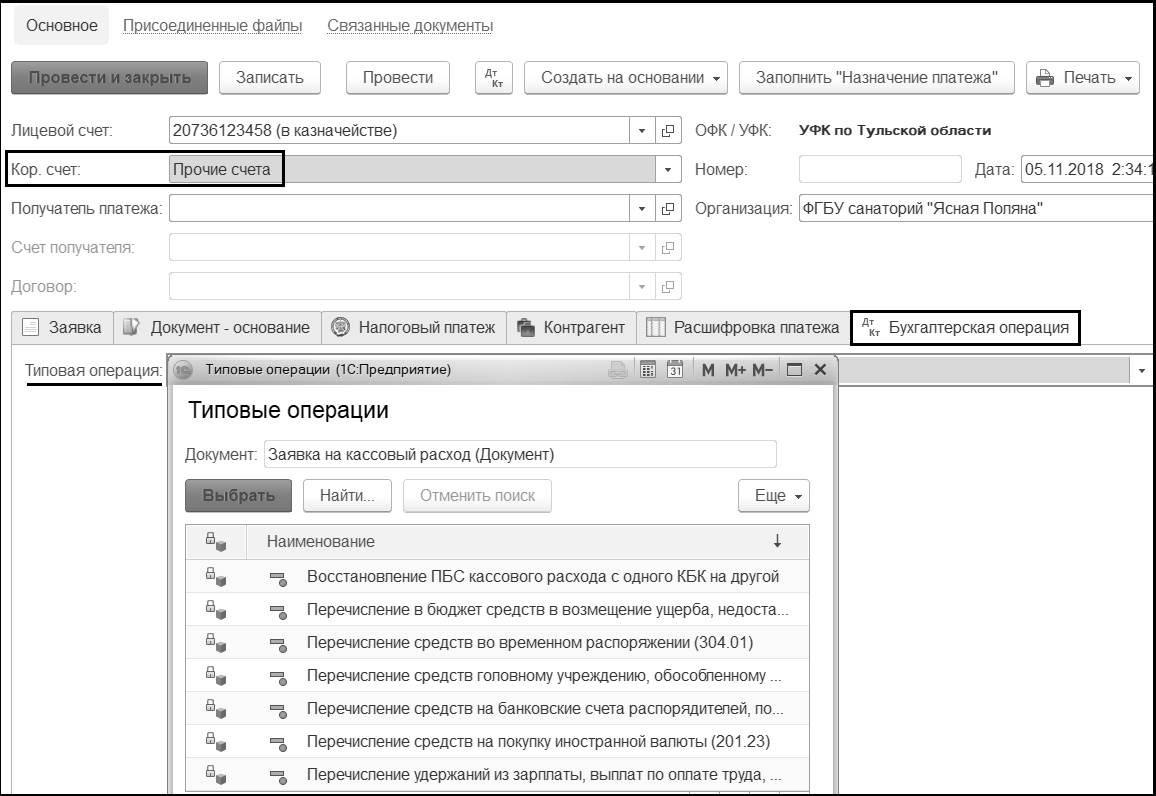Click the lock icon in table header column
This screenshot has height=796, width=1156.
[215, 542]
